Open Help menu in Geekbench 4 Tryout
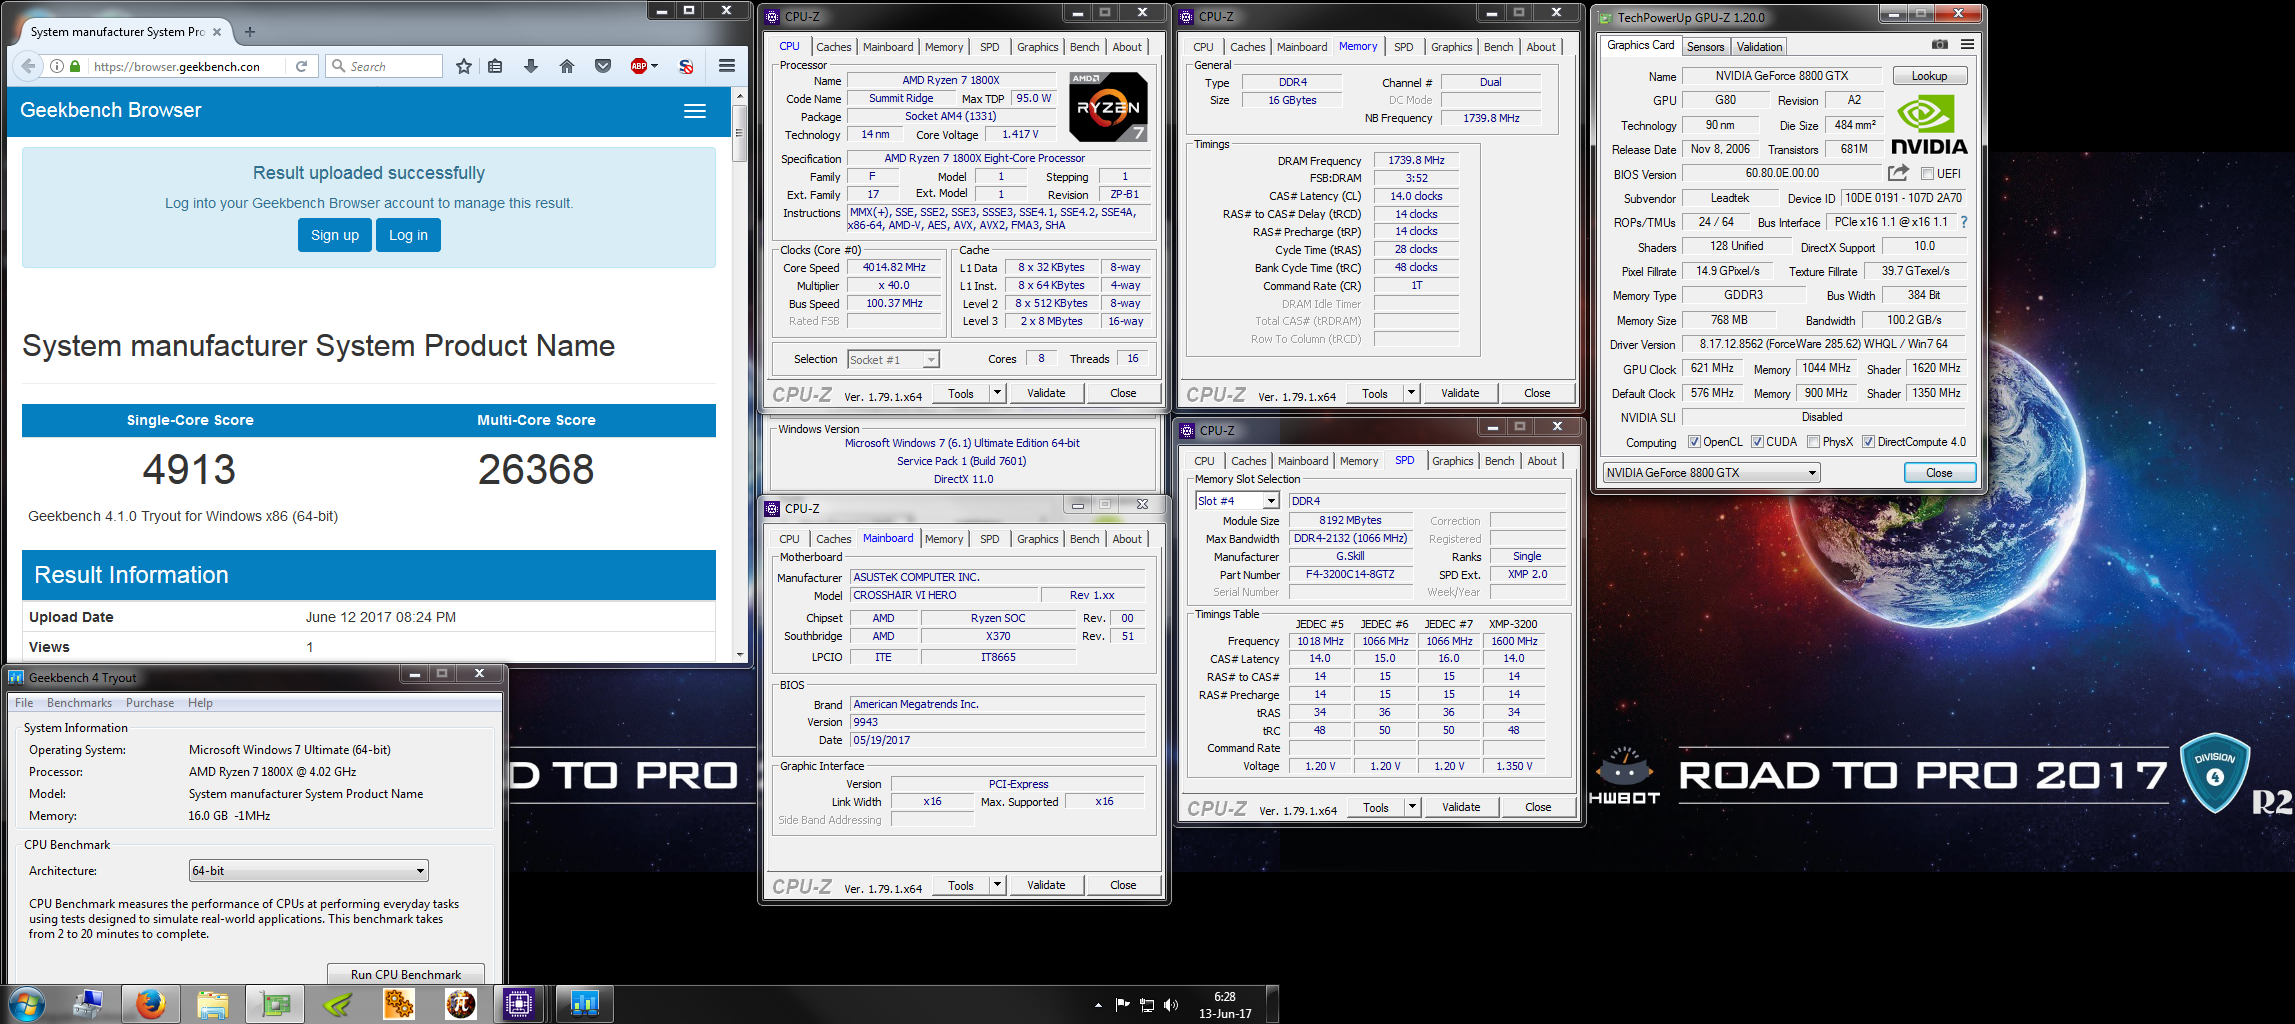The width and height of the screenshot is (2295, 1024). coord(200,703)
